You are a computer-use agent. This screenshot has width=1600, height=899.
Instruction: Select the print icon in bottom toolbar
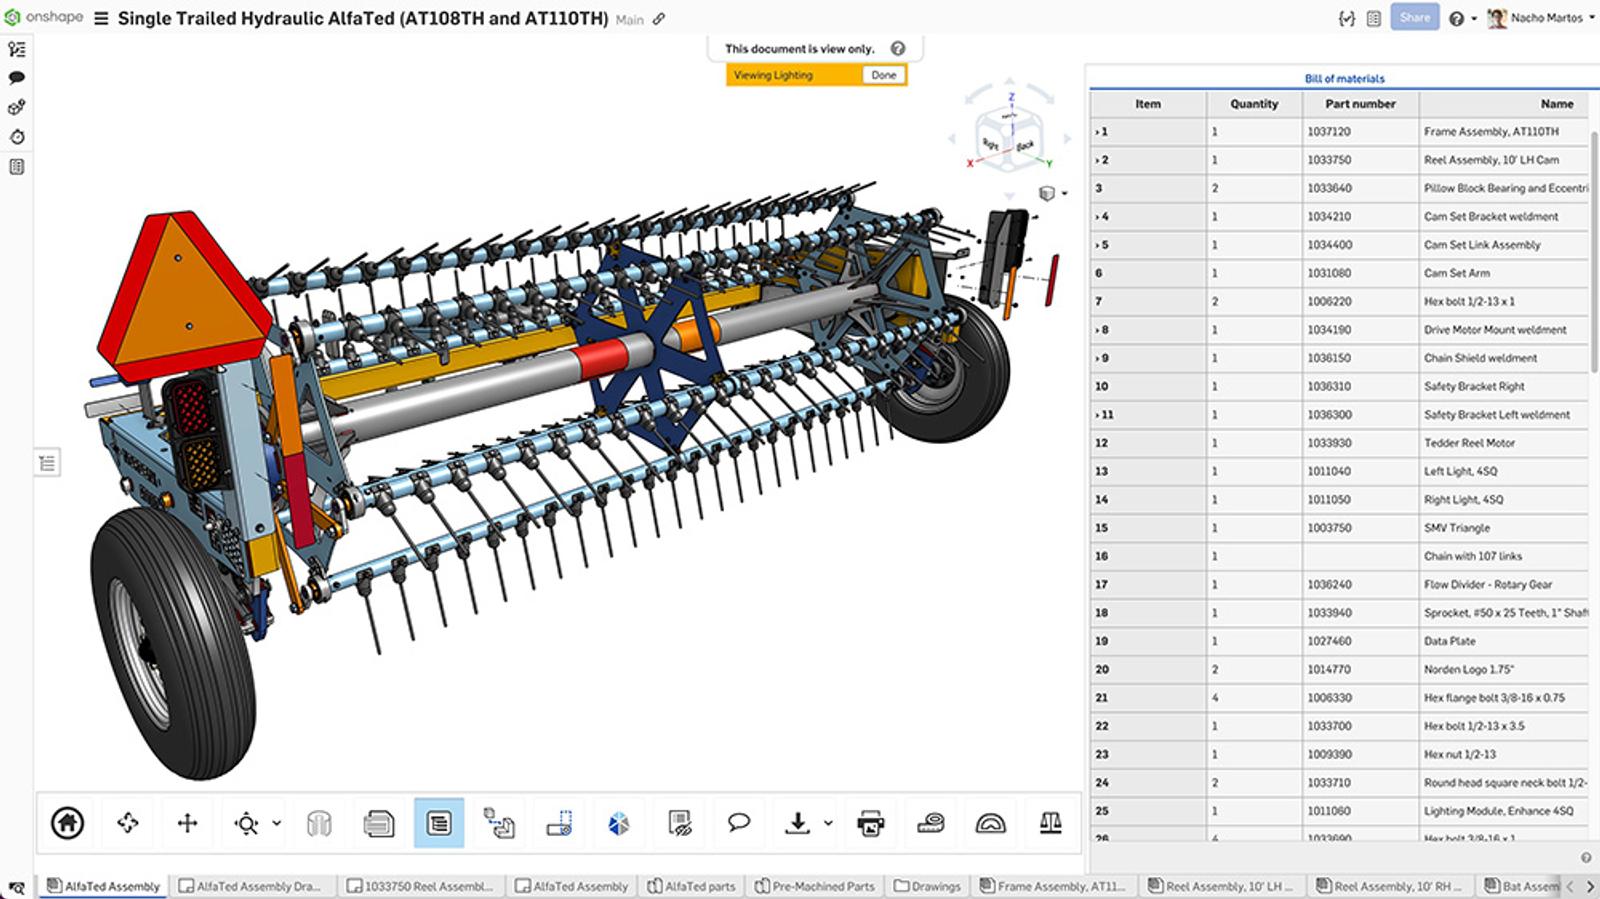871,823
